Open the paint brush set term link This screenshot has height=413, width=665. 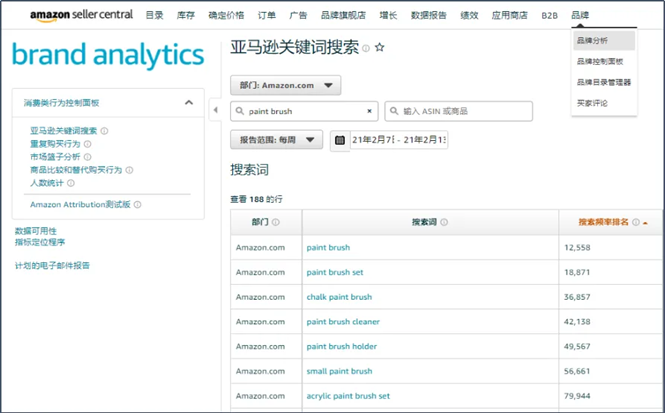point(335,272)
